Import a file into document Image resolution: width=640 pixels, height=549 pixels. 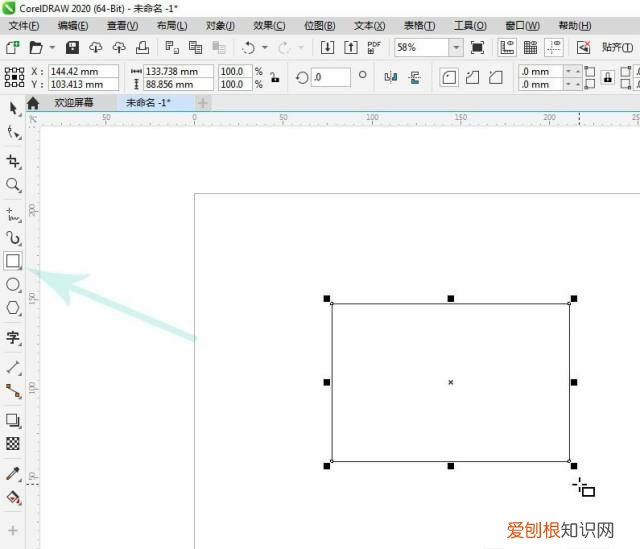pos(327,47)
